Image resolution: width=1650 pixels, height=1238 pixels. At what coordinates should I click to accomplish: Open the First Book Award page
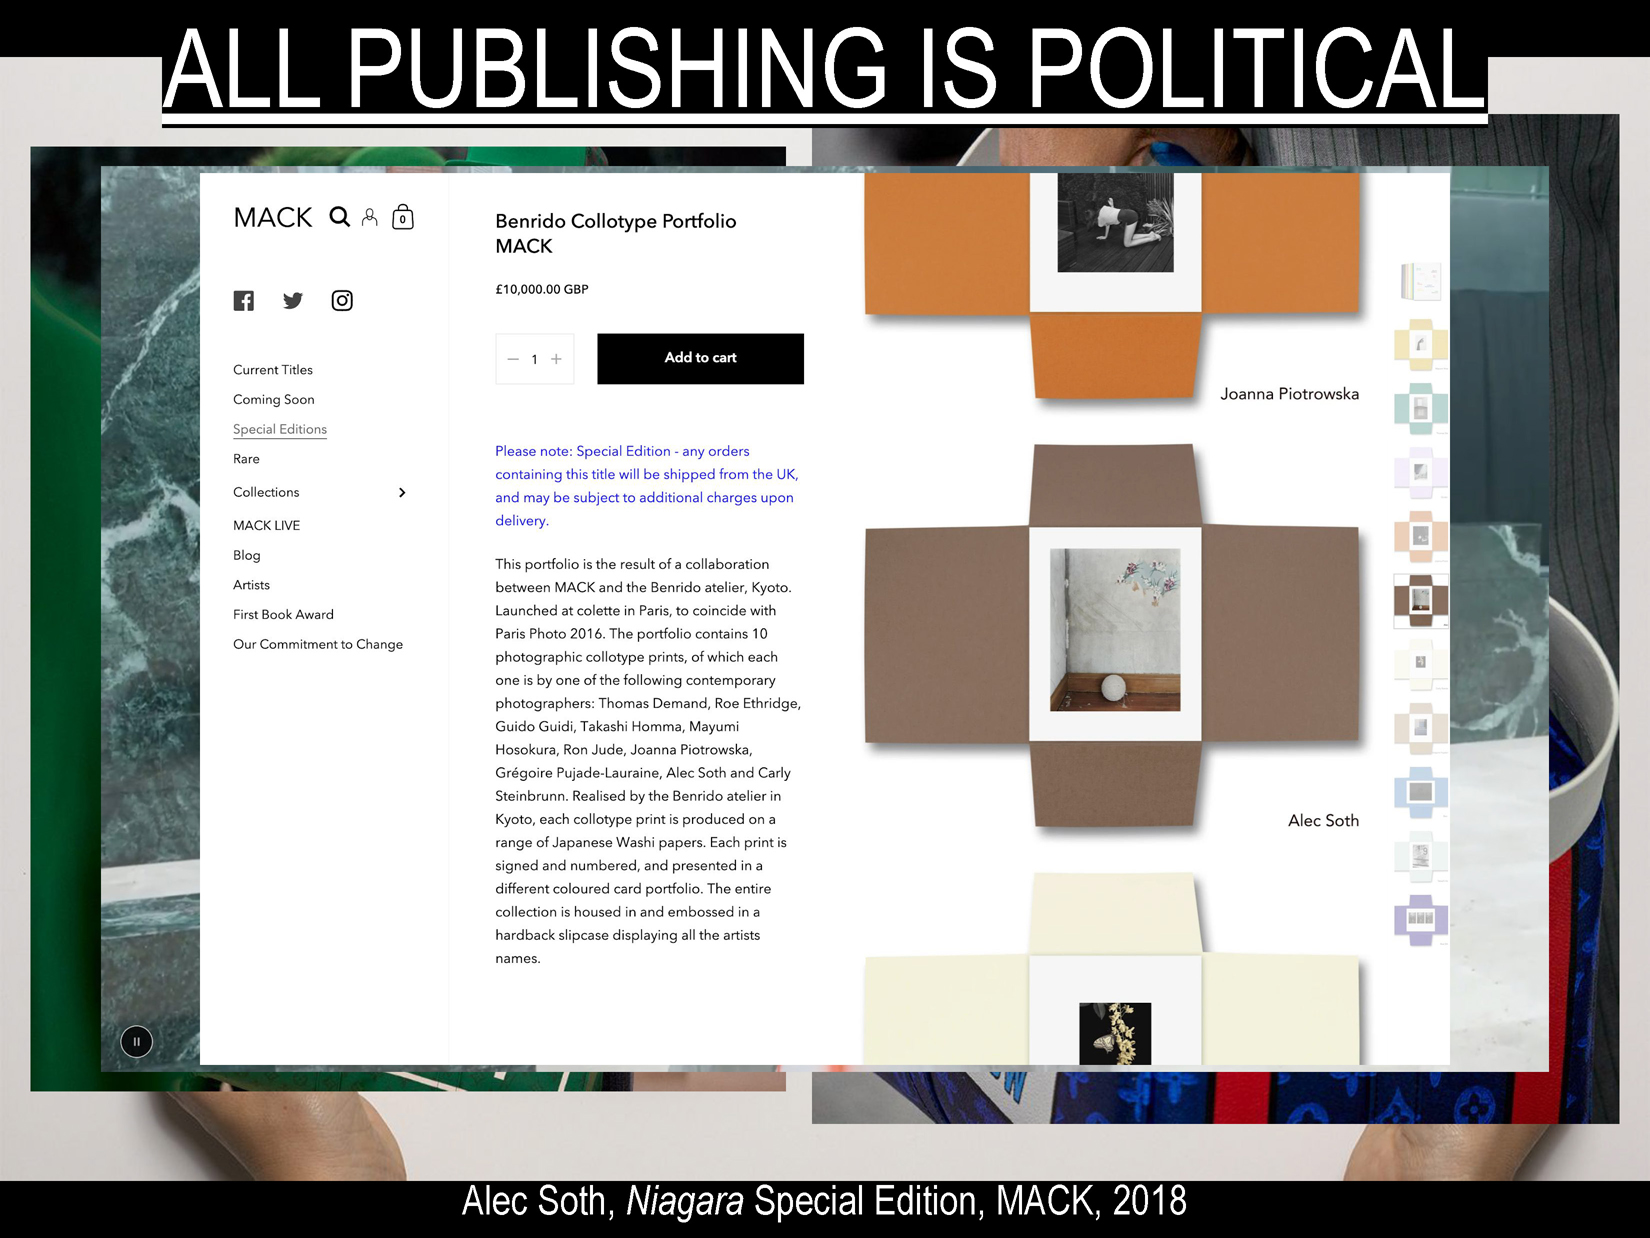[x=284, y=614]
